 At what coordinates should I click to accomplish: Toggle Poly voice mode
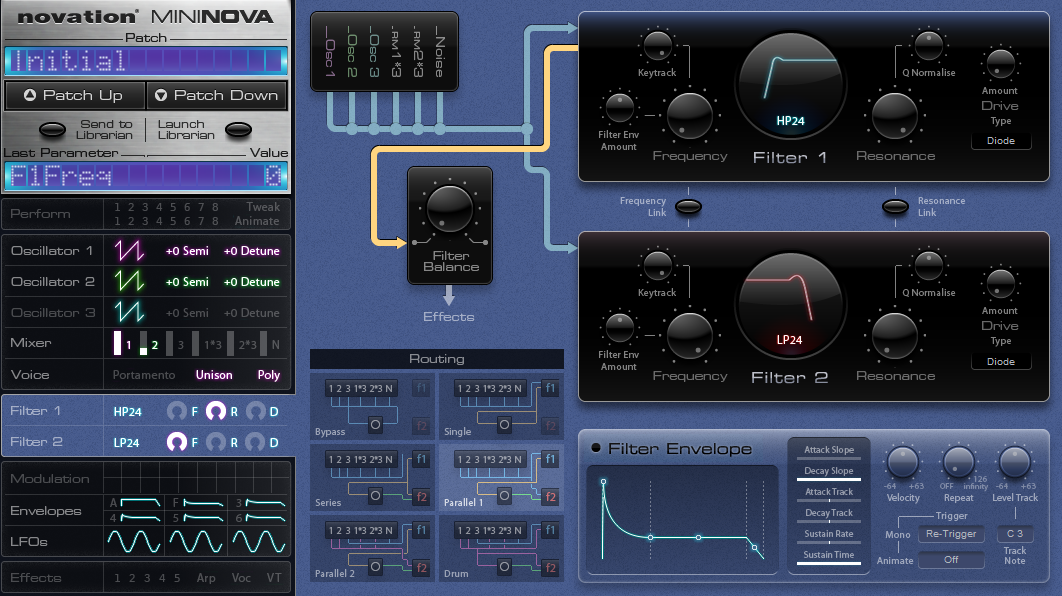269,375
